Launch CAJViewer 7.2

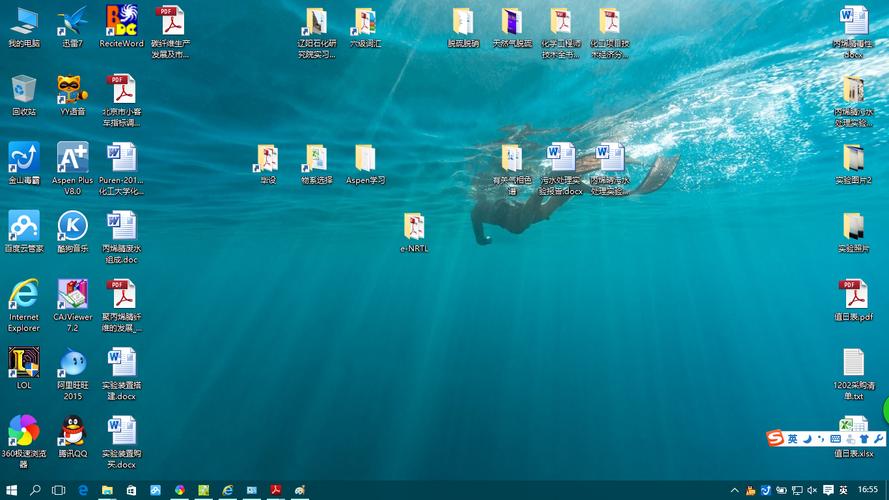(73, 305)
